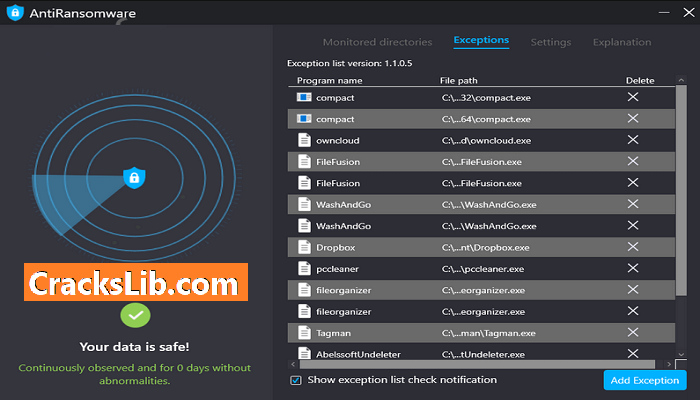This screenshot has width=700, height=400.
Task: Click the scroll up arrow of exception list
Action: click(x=681, y=80)
